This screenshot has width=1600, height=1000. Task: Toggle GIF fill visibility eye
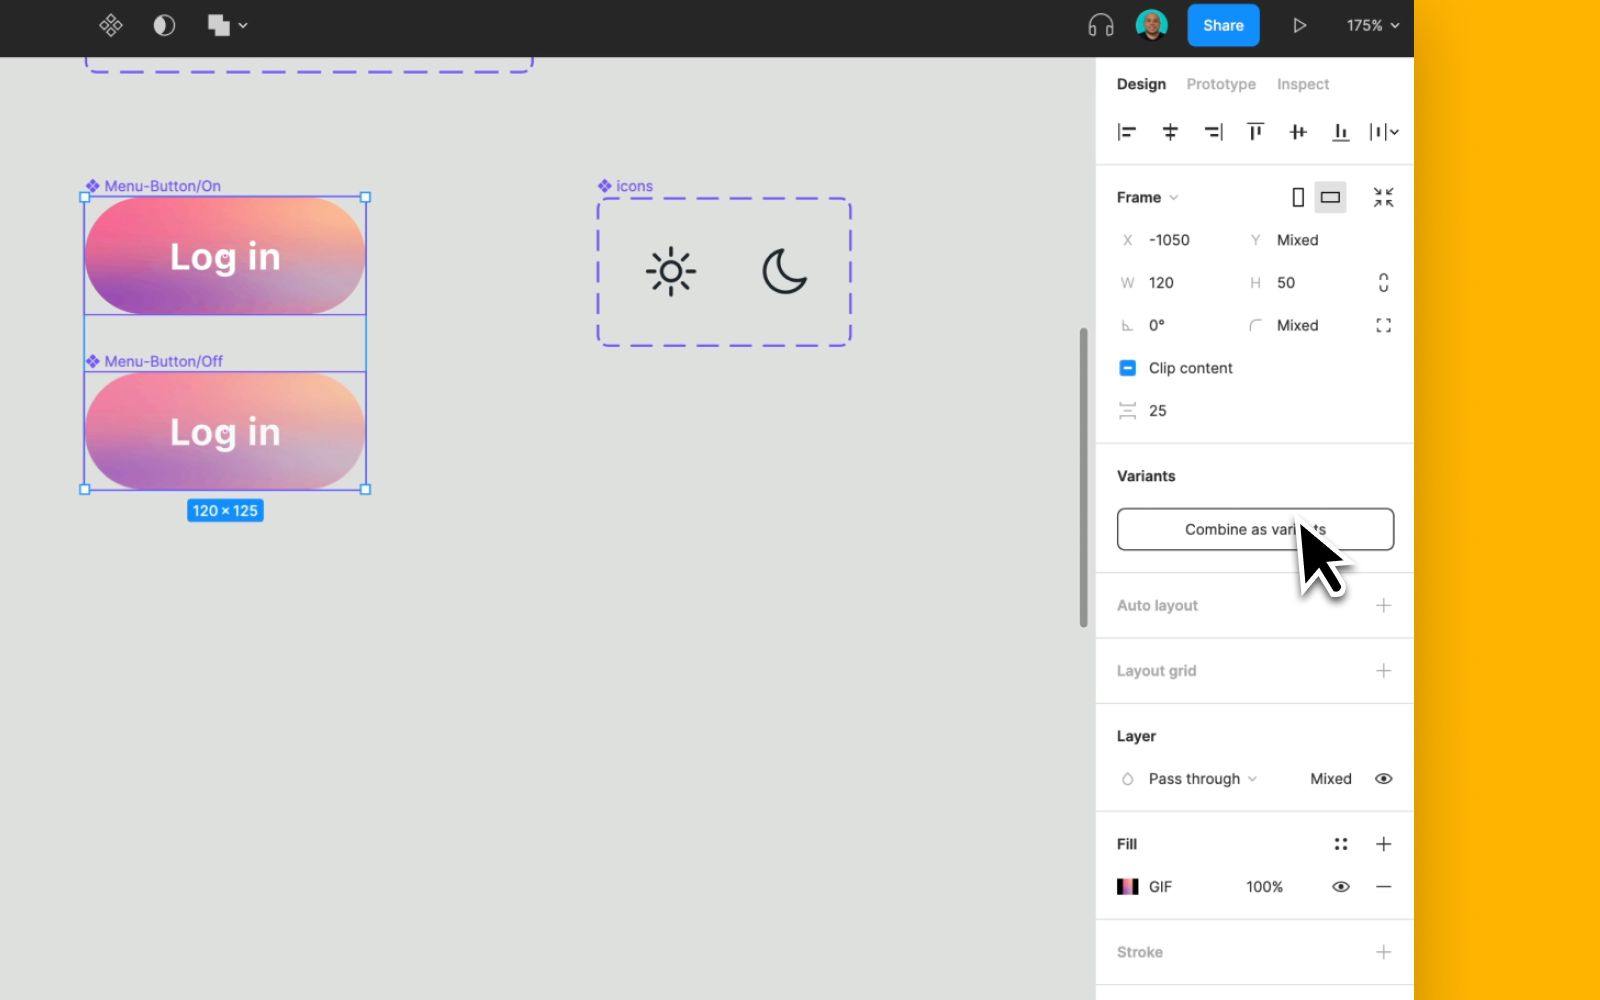[x=1341, y=887]
